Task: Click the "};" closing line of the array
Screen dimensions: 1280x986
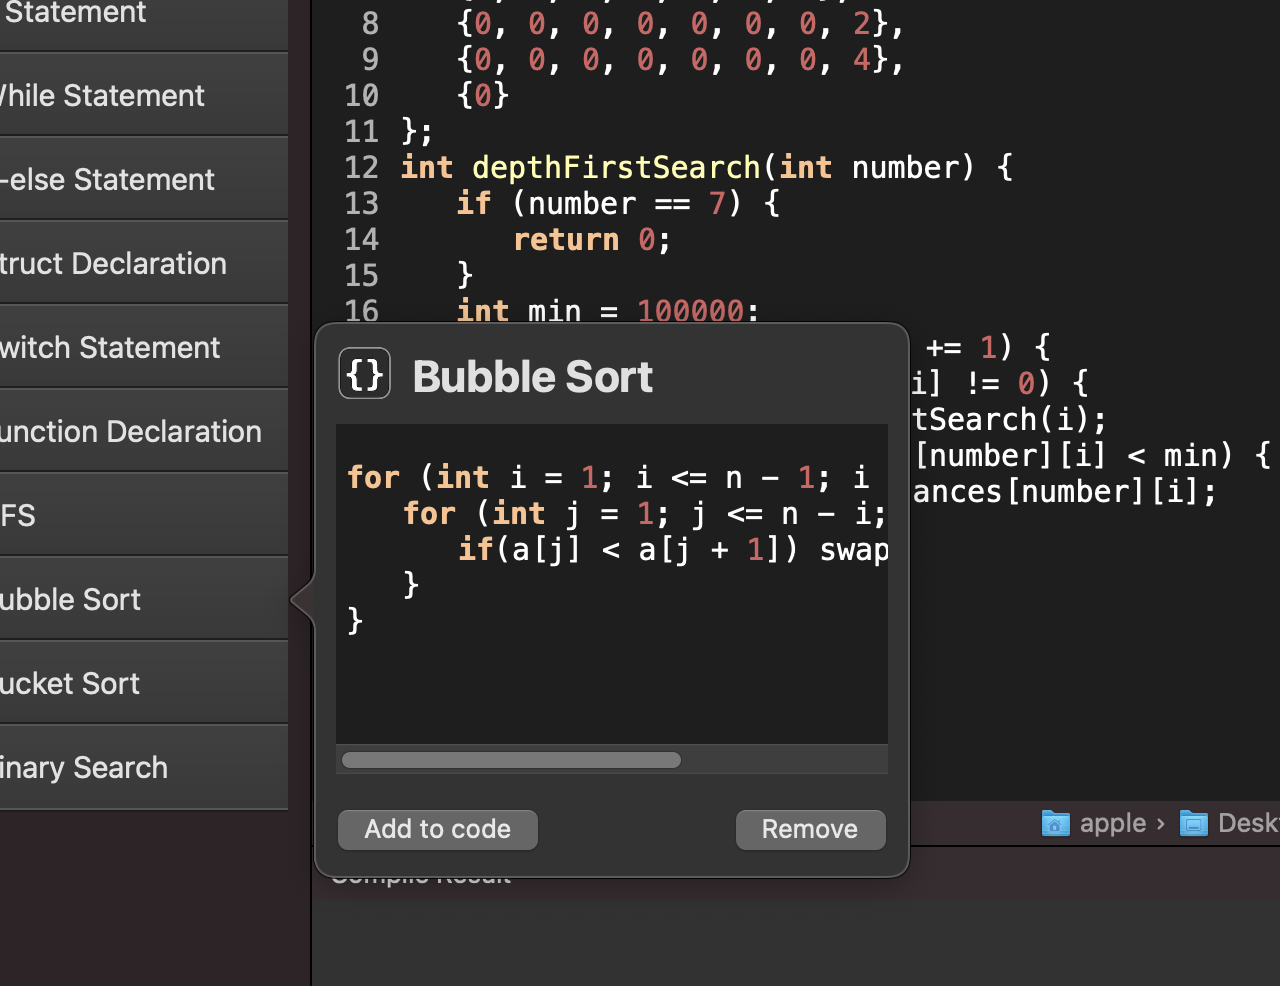Action: [417, 131]
